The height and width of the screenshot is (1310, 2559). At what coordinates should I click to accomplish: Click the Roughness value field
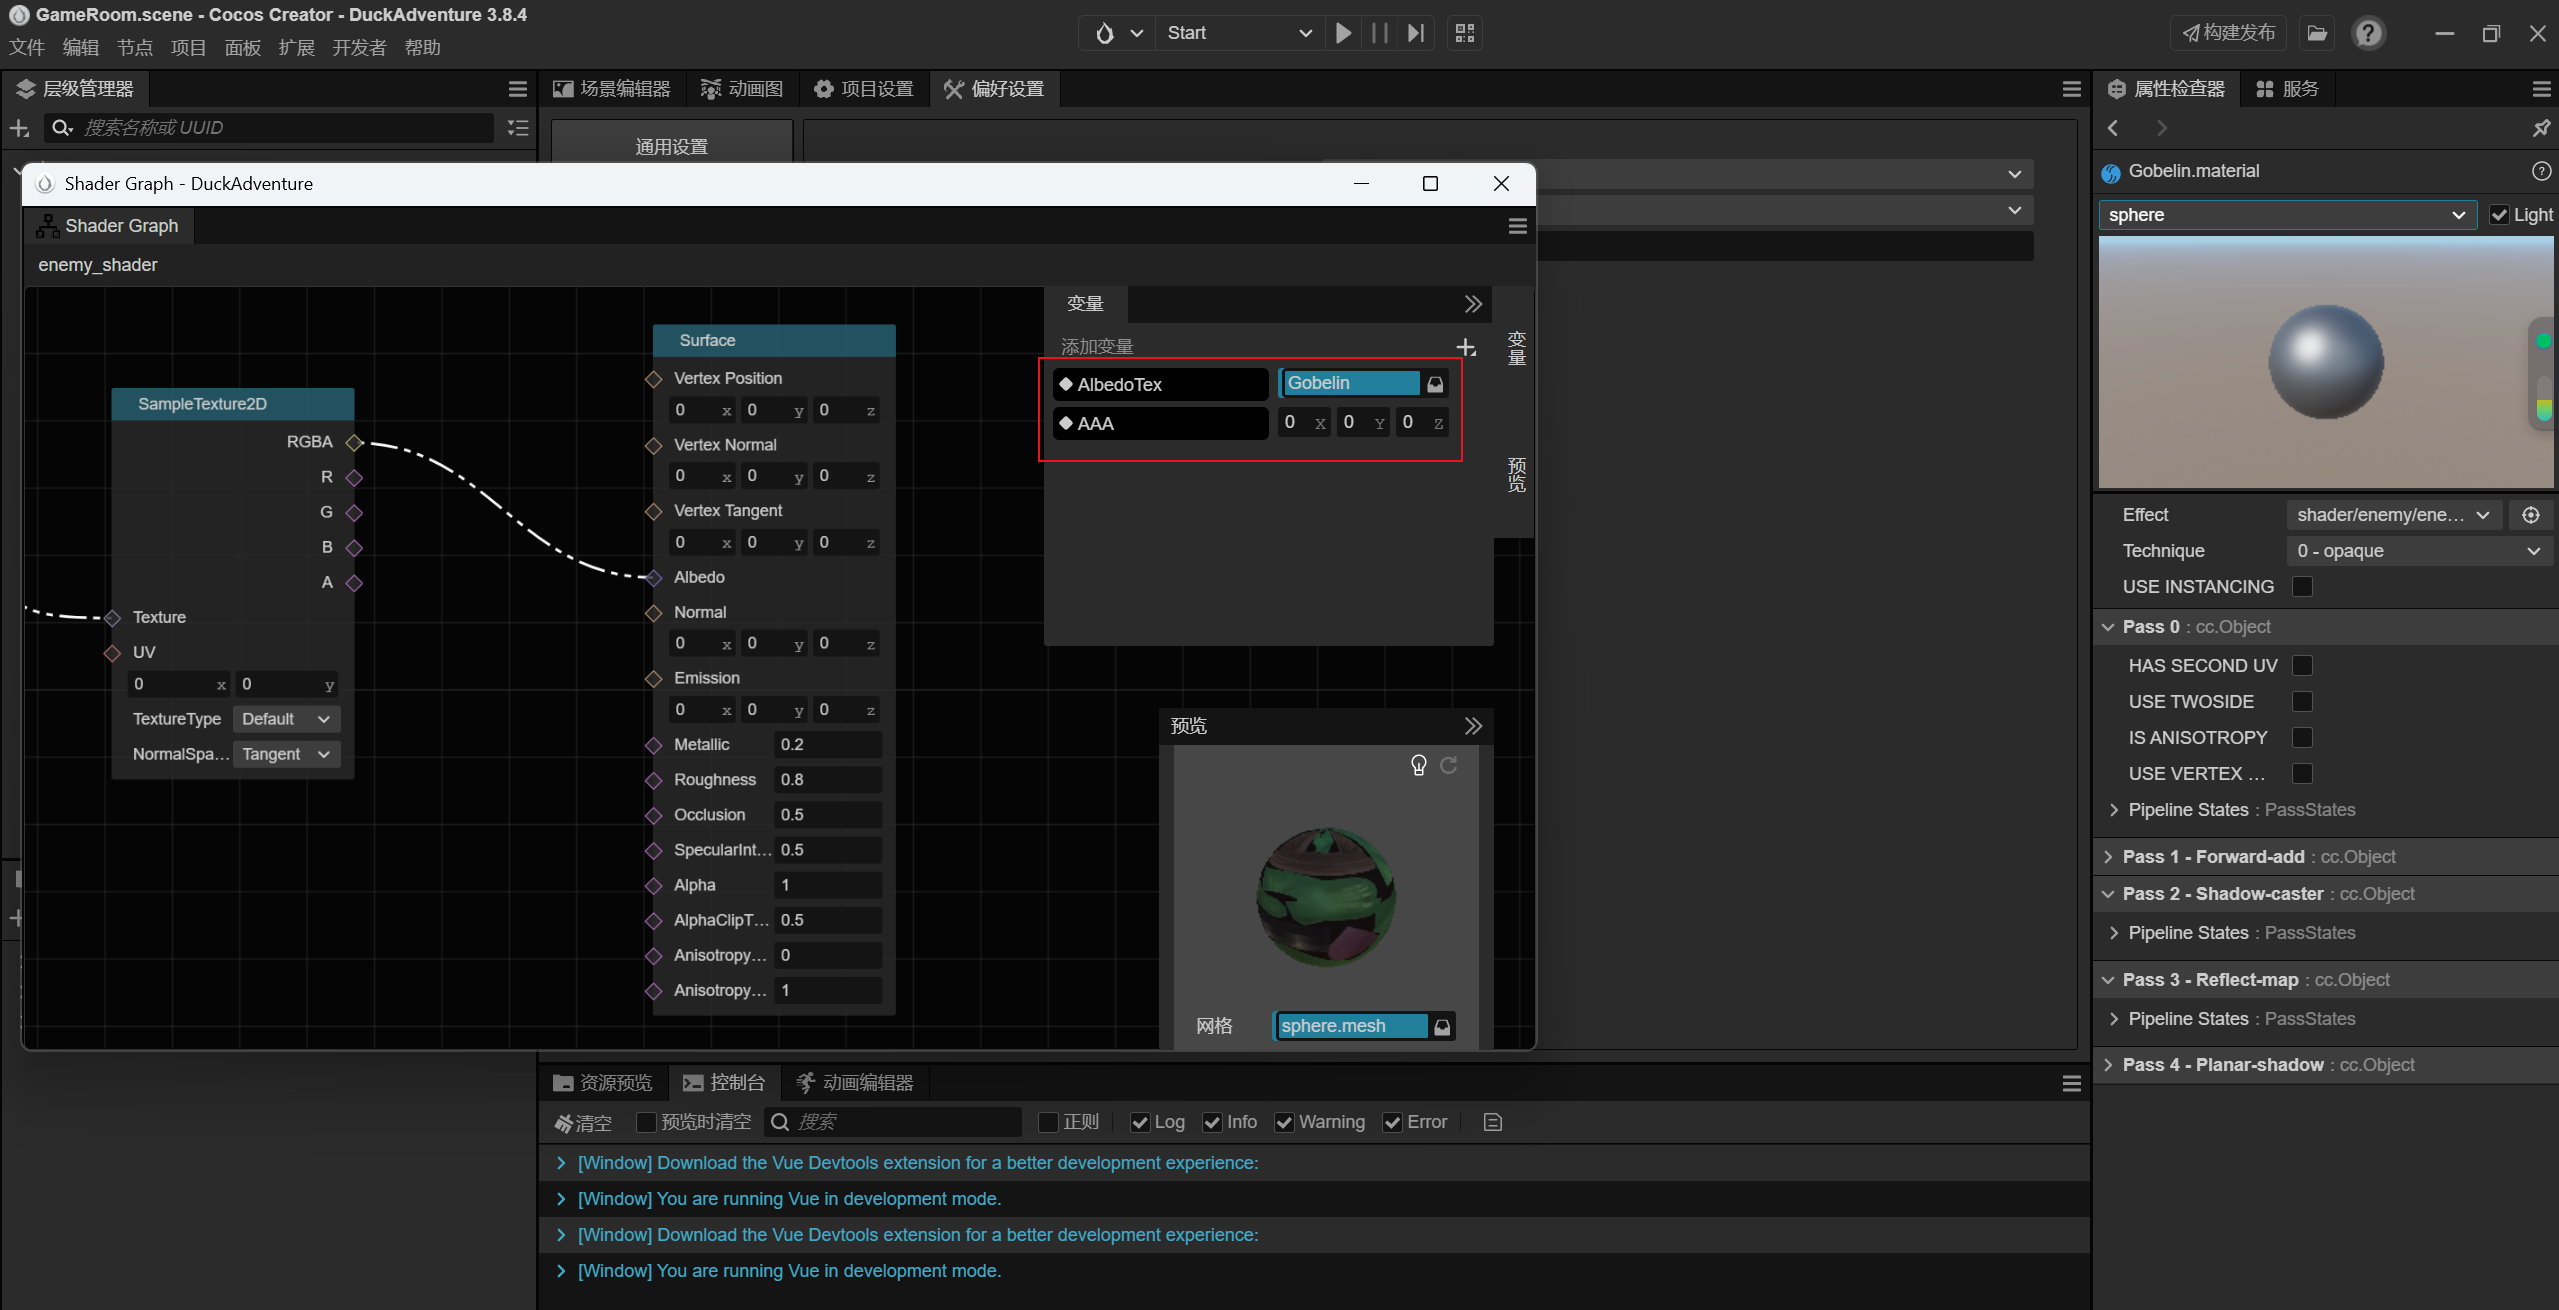coord(827,780)
